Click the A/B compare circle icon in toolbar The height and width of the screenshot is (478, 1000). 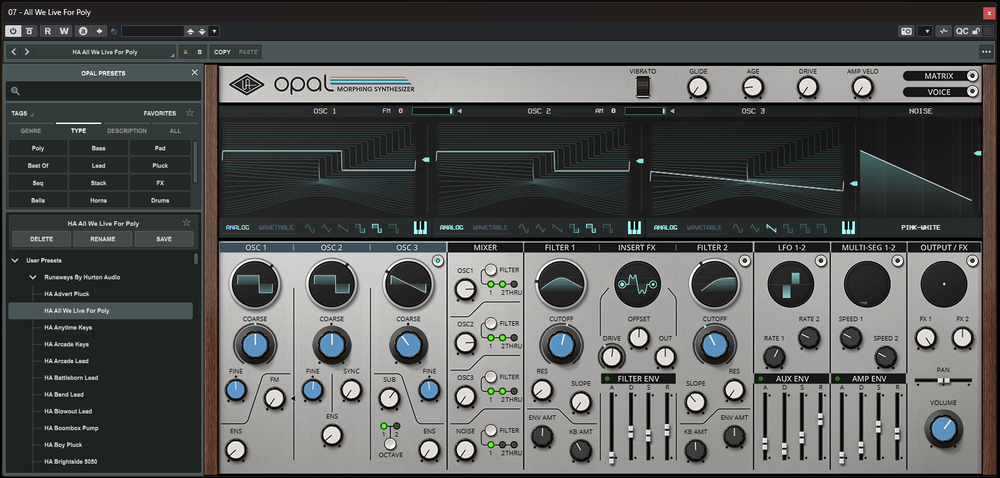pyautogui.click(x=83, y=31)
